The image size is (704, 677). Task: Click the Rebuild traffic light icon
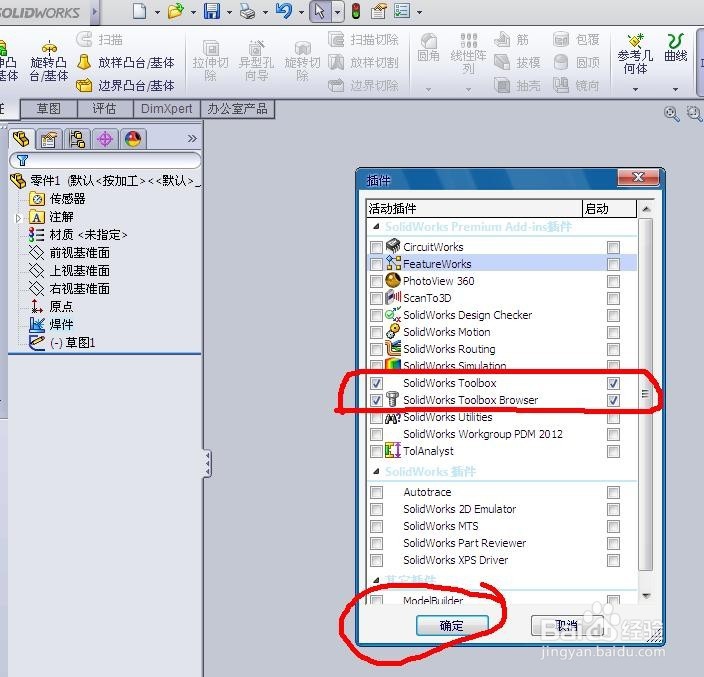coord(356,11)
